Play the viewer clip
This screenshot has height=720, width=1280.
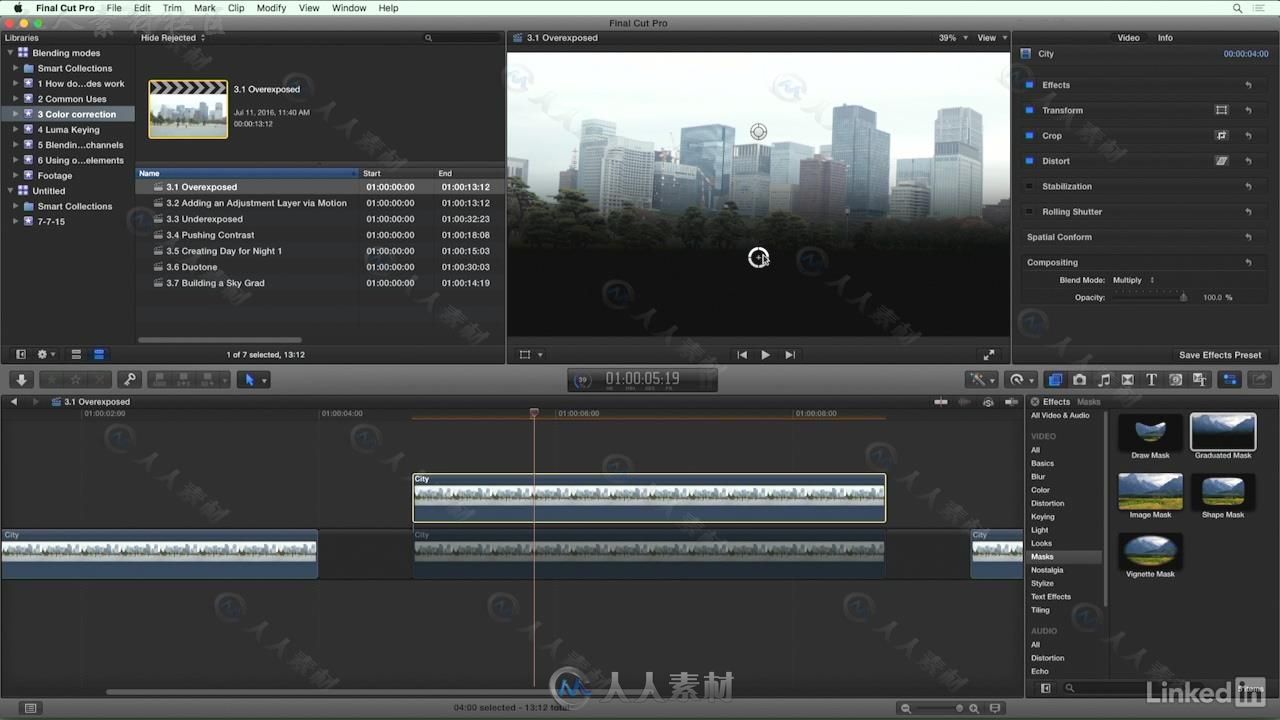pyautogui.click(x=766, y=355)
